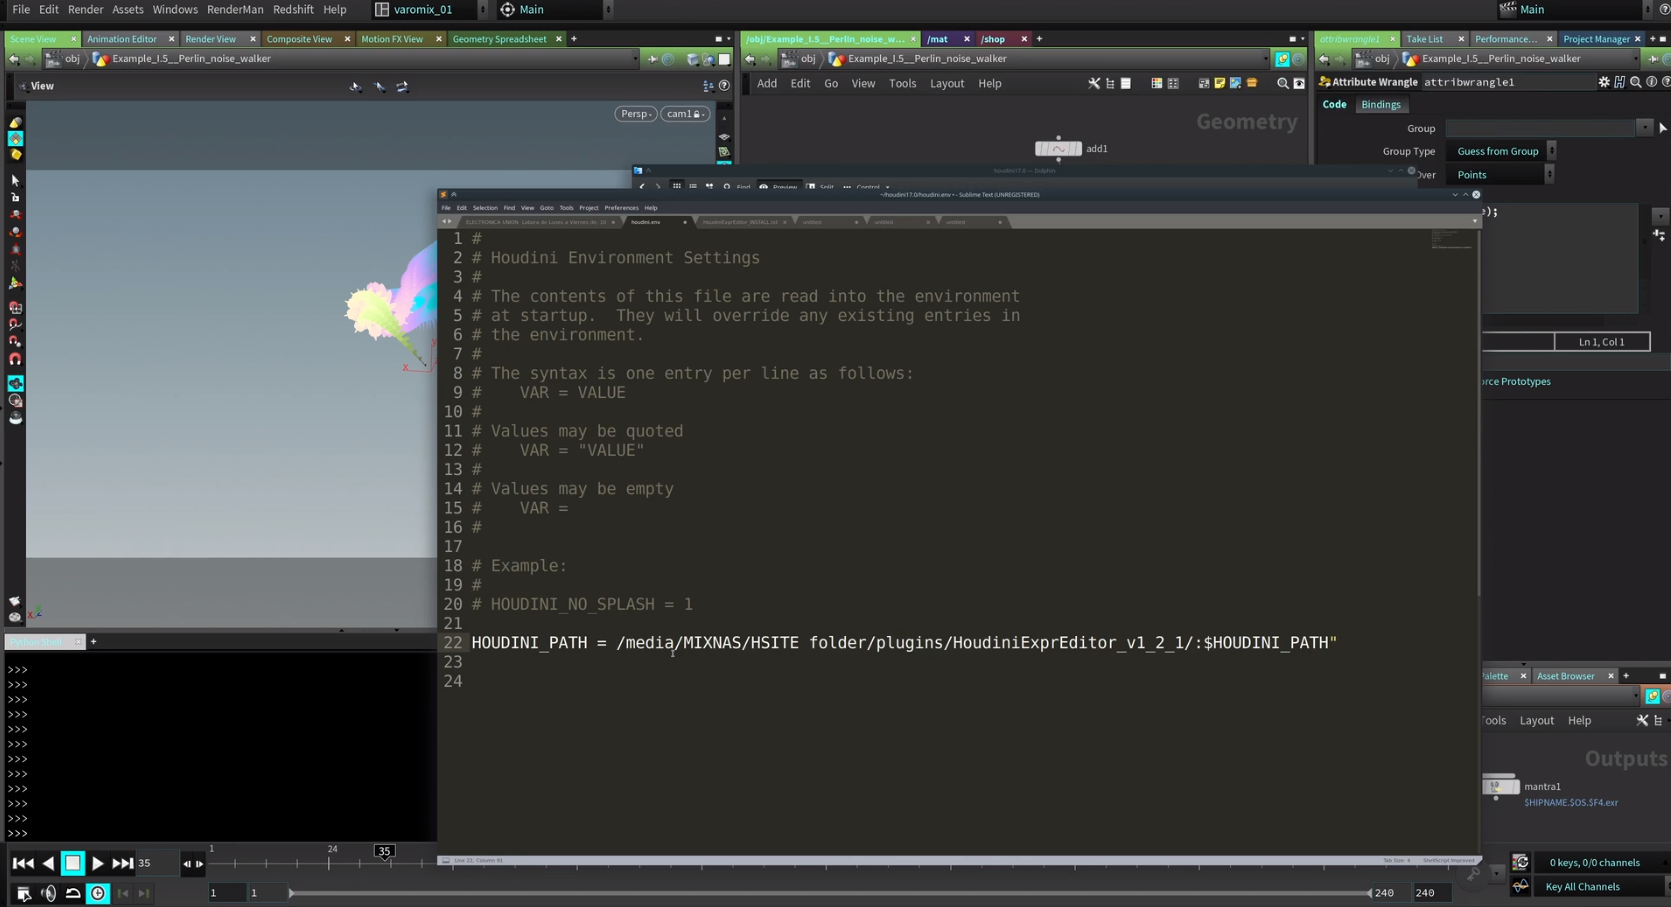Open the cam1 camera dropdown
Viewport: 1671px width, 907px height.
(684, 114)
